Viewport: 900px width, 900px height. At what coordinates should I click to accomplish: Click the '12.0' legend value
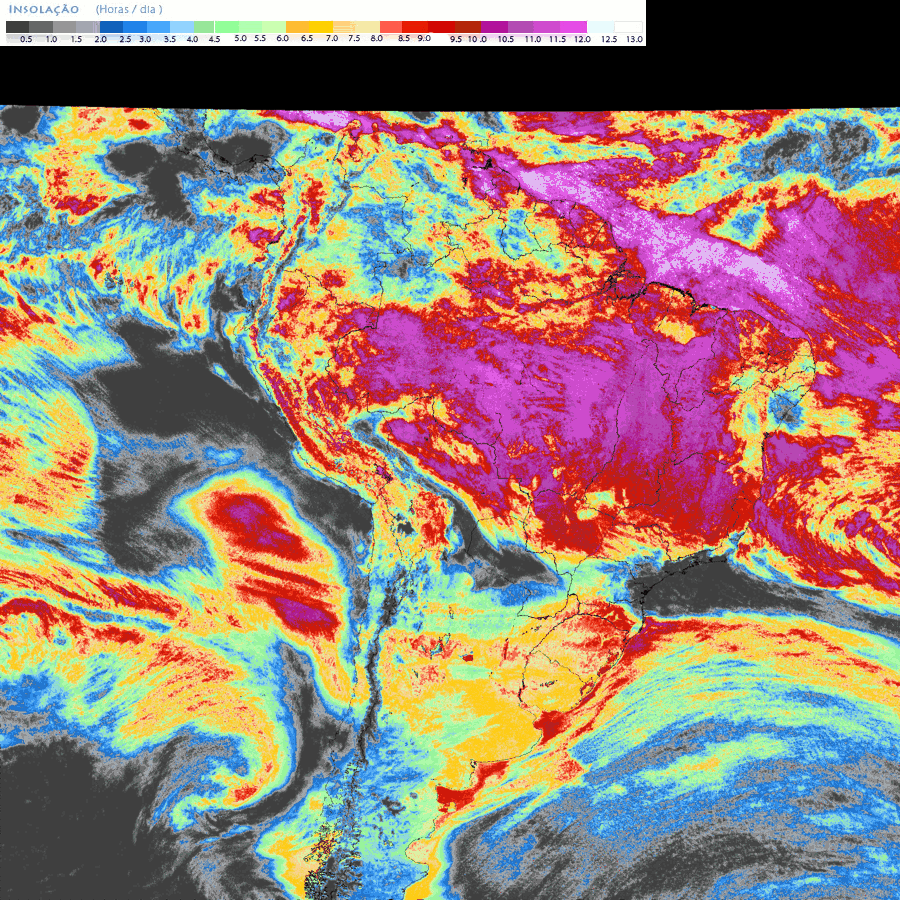583,39
